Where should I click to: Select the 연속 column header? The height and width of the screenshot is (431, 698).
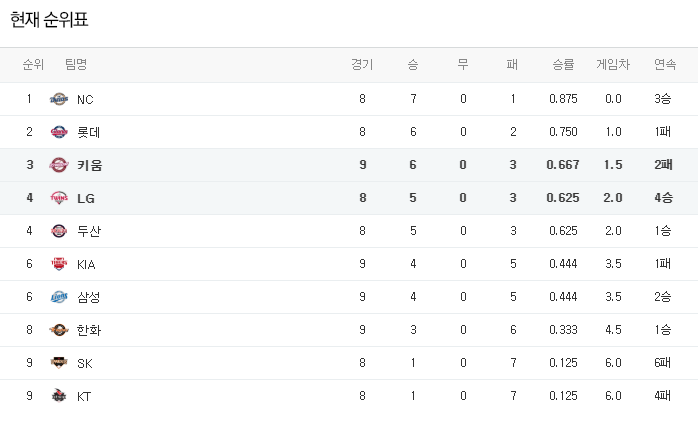[x=665, y=65]
